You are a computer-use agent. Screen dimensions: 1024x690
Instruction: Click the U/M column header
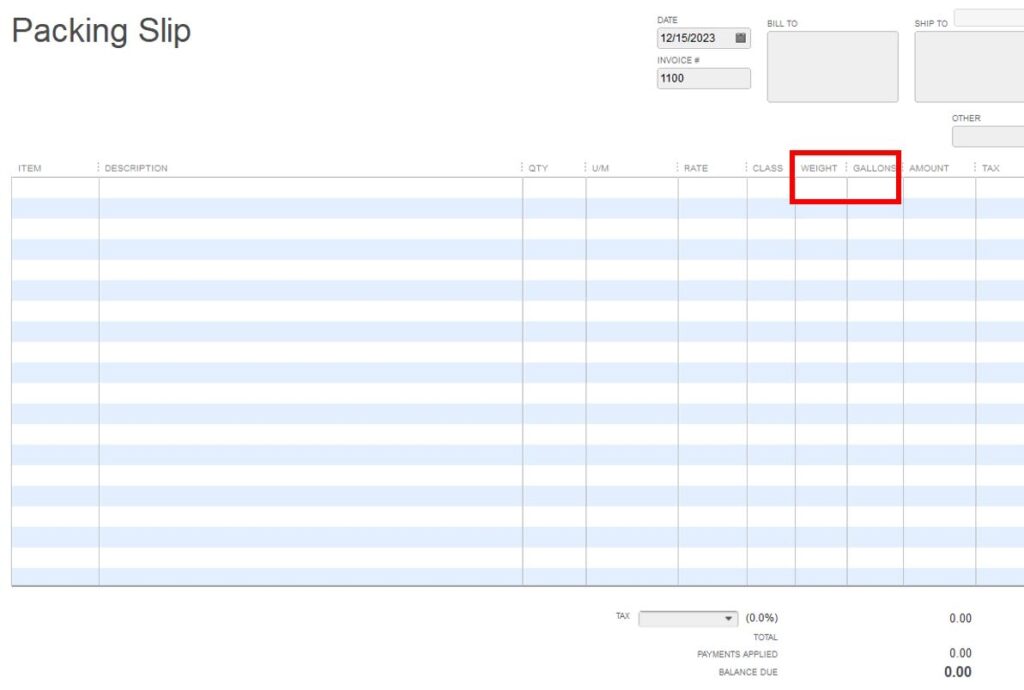601,168
